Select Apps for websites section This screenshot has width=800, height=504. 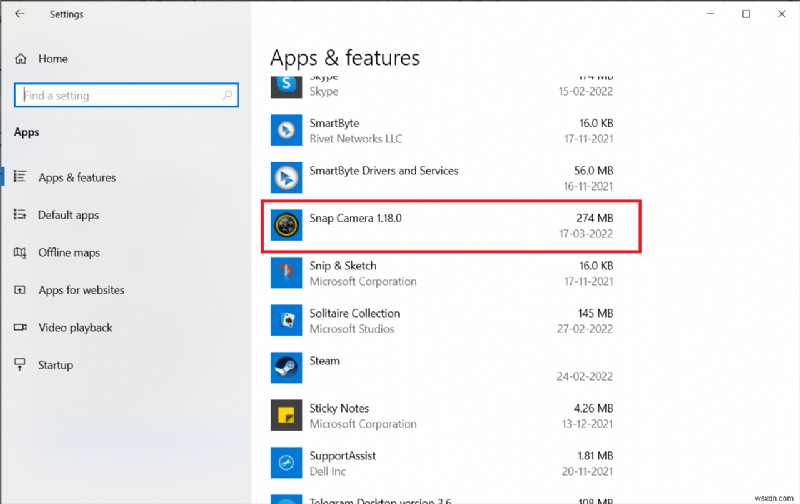(x=80, y=290)
